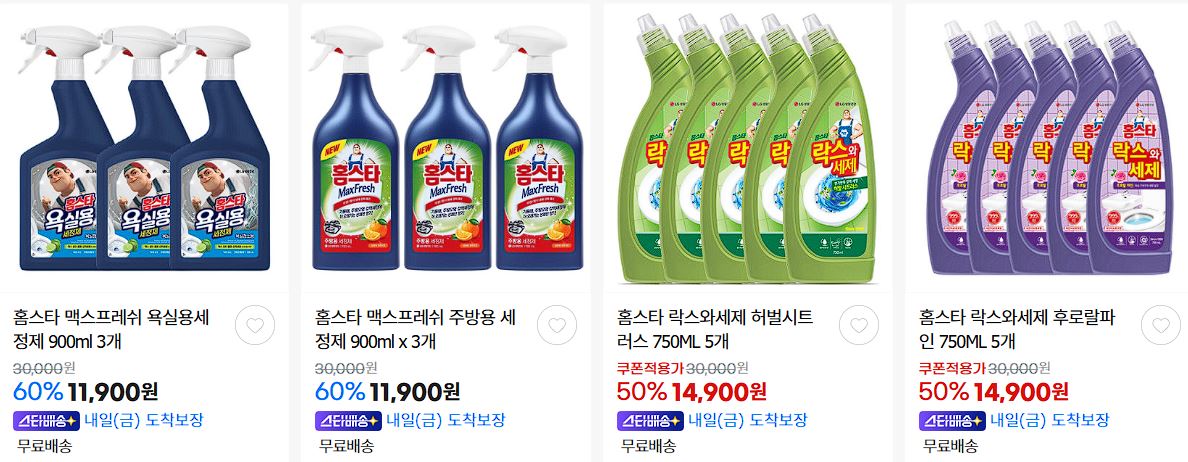Open title 홈스타 맥스프레쉬 욕실용세정제 900ml 3개
Image resolution: width=1188 pixels, height=462 pixels.
pos(111,329)
